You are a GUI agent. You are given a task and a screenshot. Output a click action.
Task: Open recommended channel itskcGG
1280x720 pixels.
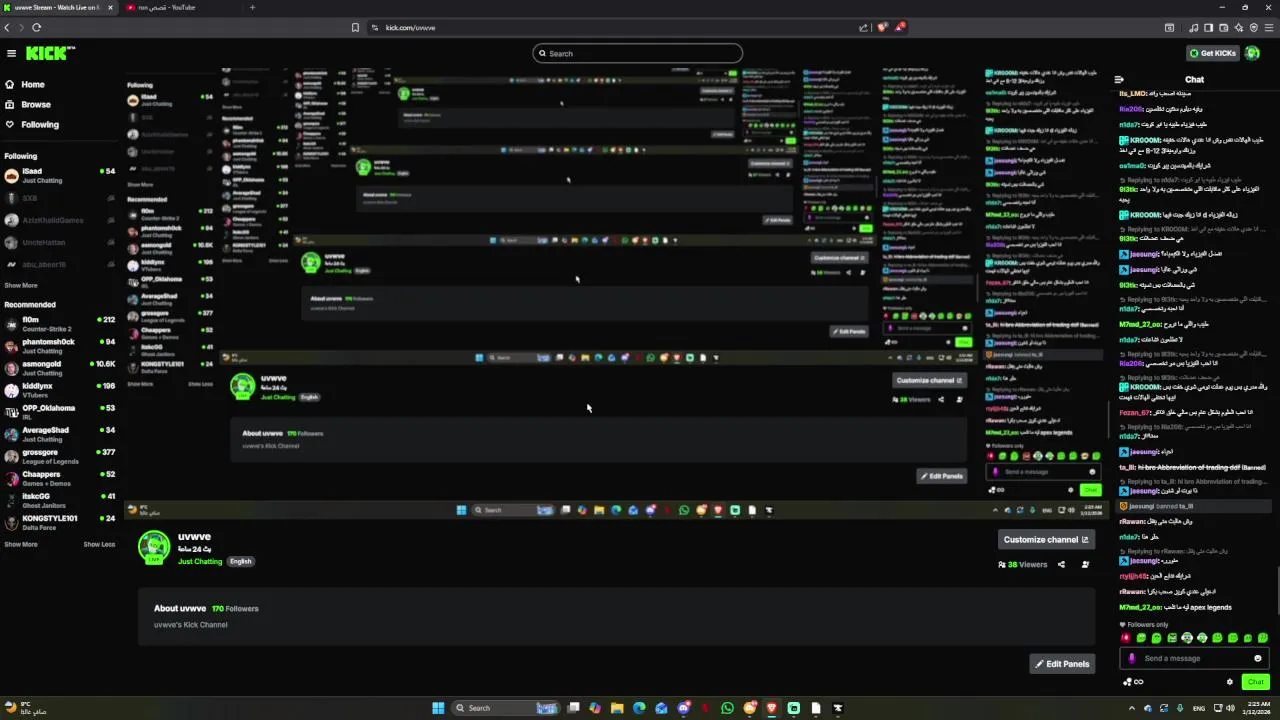point(60,500)
